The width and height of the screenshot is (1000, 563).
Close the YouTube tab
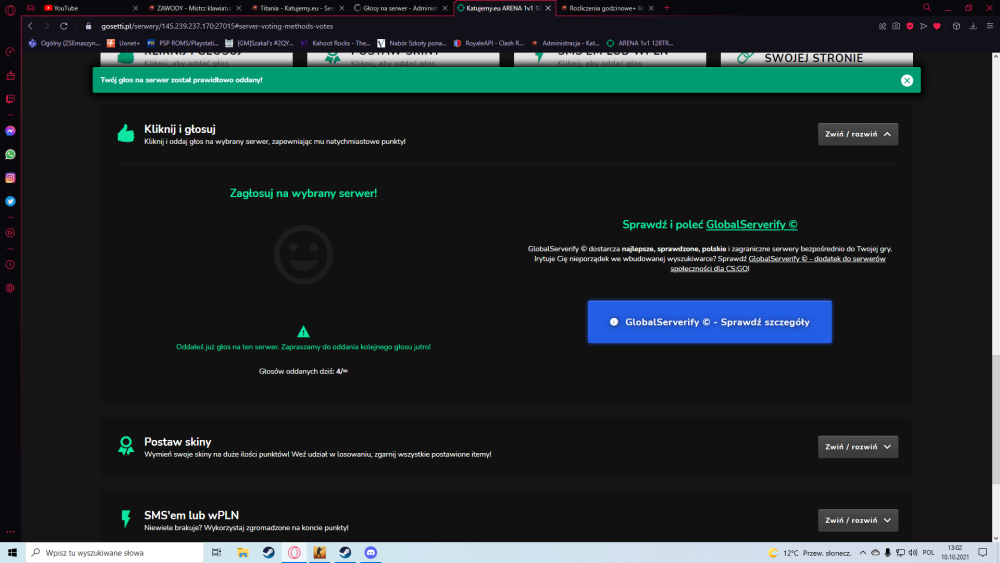click(135, 8)
